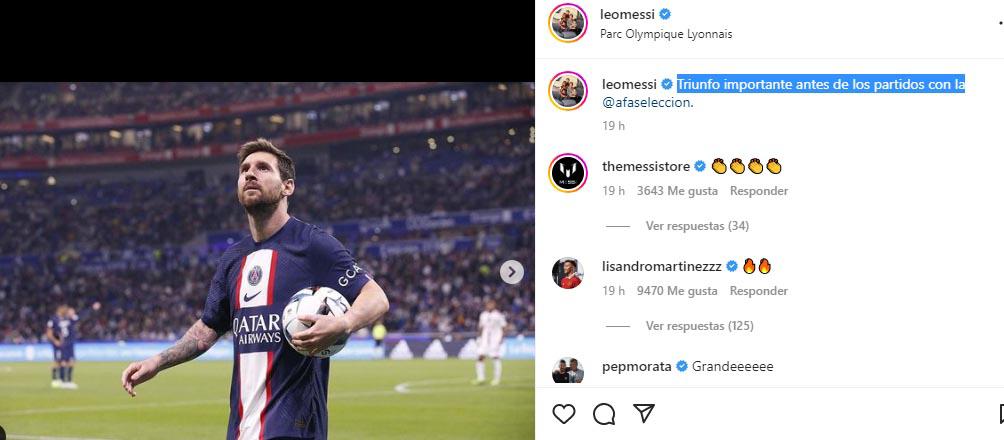Open the @afaseleccion mention
The image size is (1004, 440).
click(x=646, y=102)
